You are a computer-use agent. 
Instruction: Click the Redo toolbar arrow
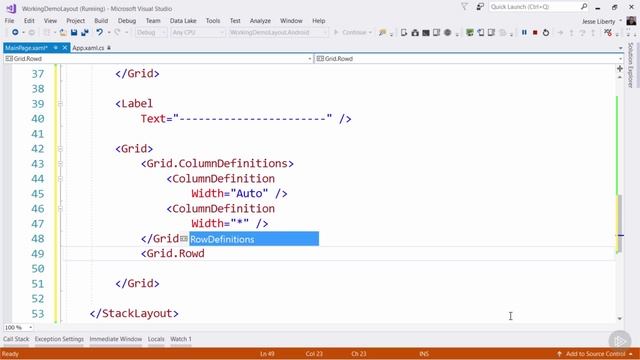point(118,32)
